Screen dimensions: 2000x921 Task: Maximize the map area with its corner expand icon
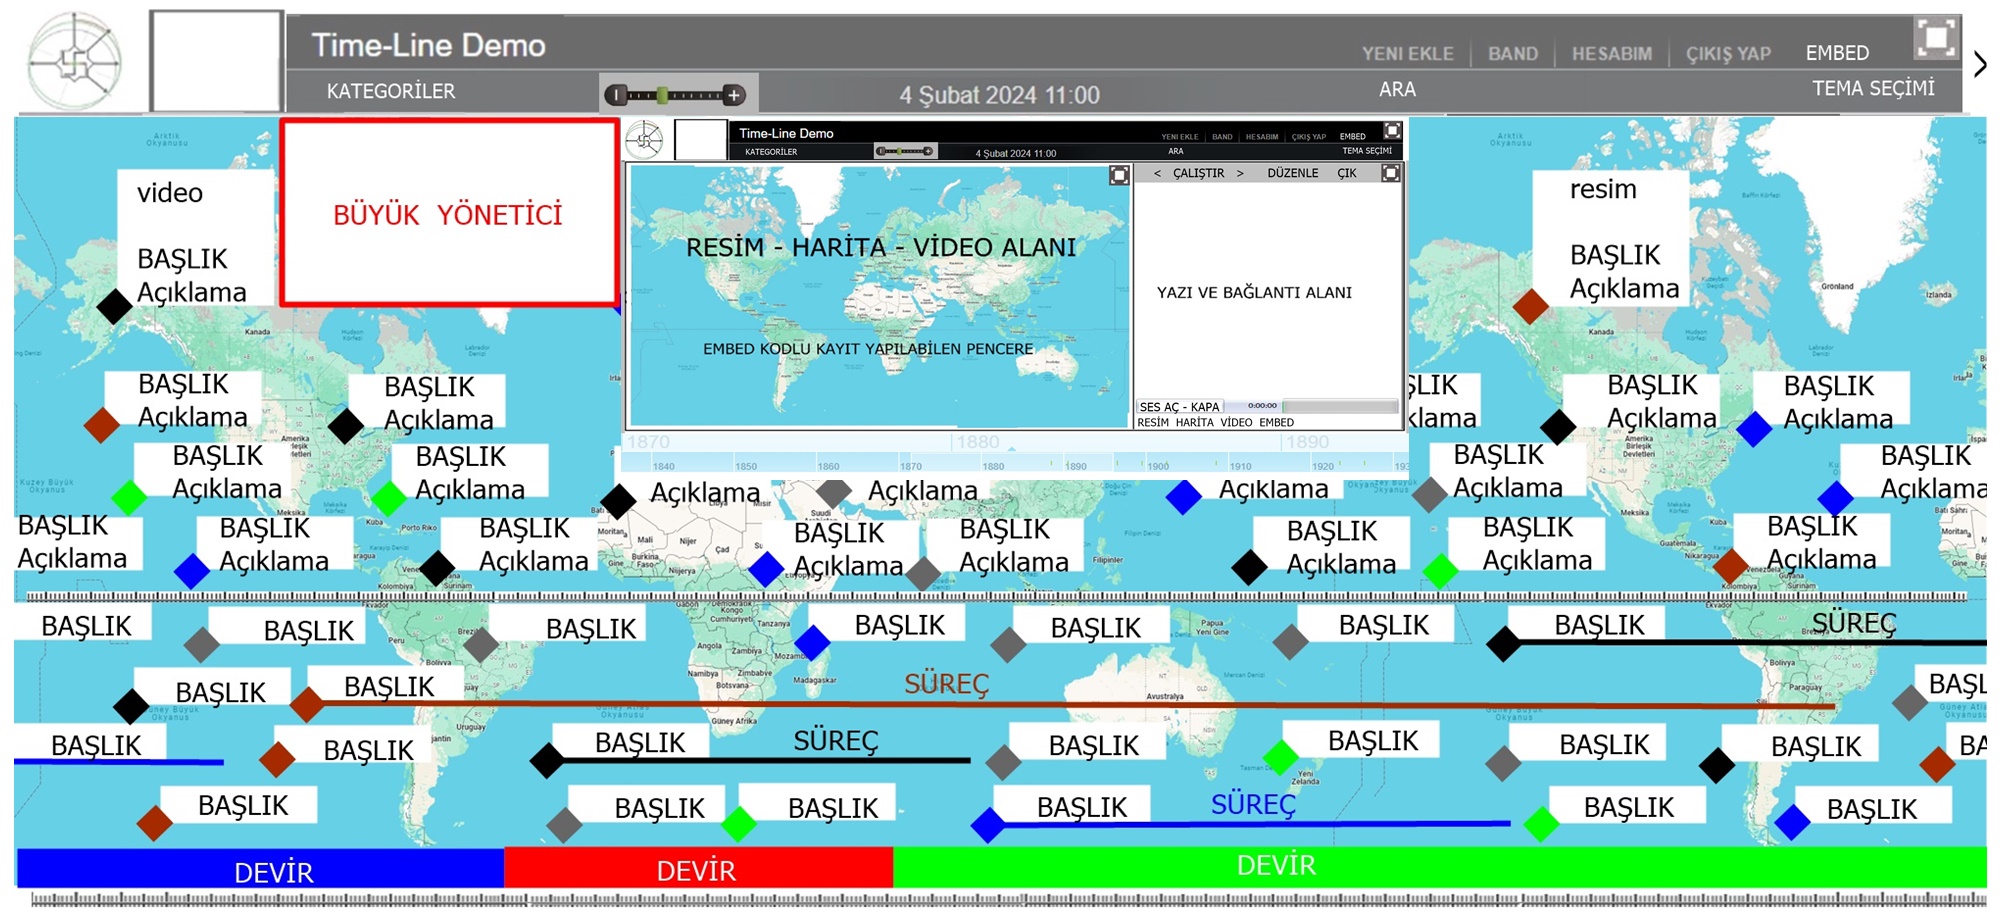point(1119,176)
